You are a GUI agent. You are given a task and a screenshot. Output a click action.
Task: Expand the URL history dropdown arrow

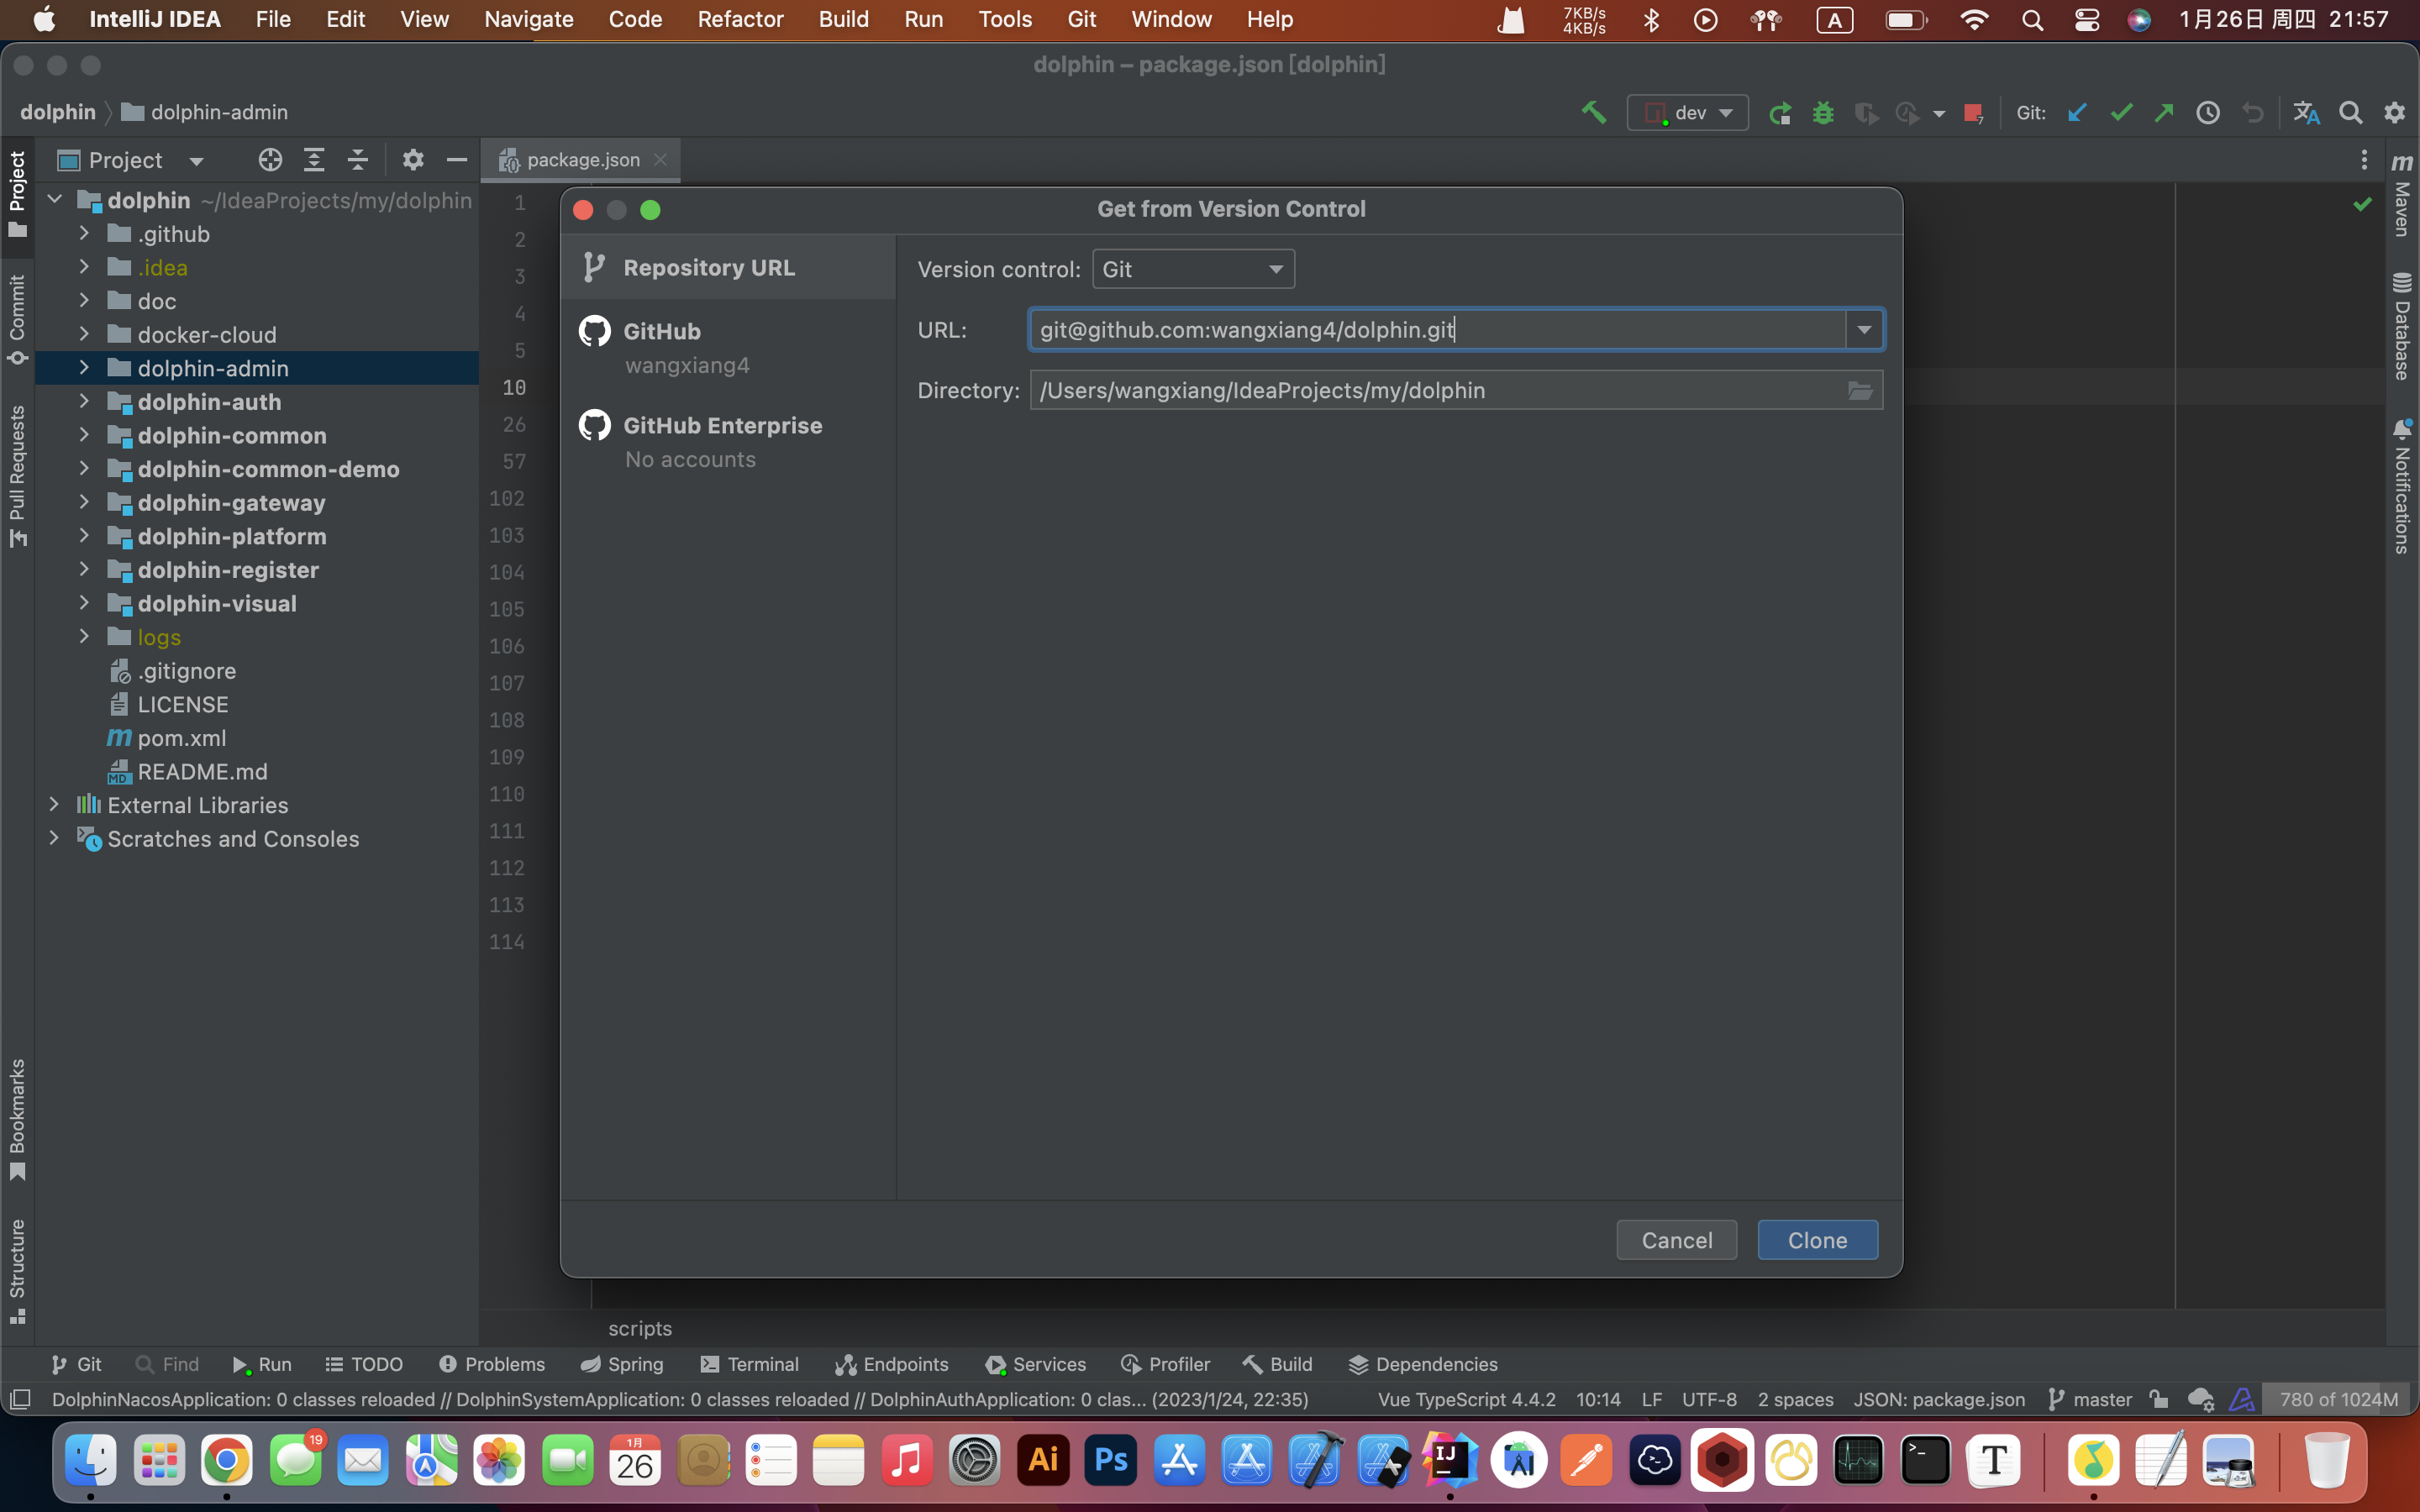(x=1864, y=330)
